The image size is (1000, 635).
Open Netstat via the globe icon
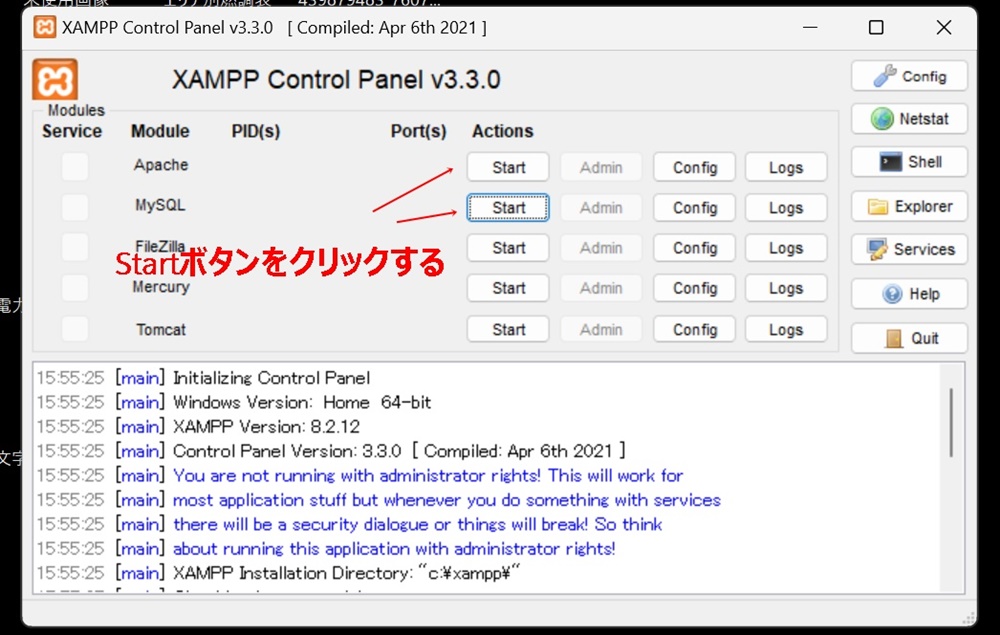coord(909,119)
